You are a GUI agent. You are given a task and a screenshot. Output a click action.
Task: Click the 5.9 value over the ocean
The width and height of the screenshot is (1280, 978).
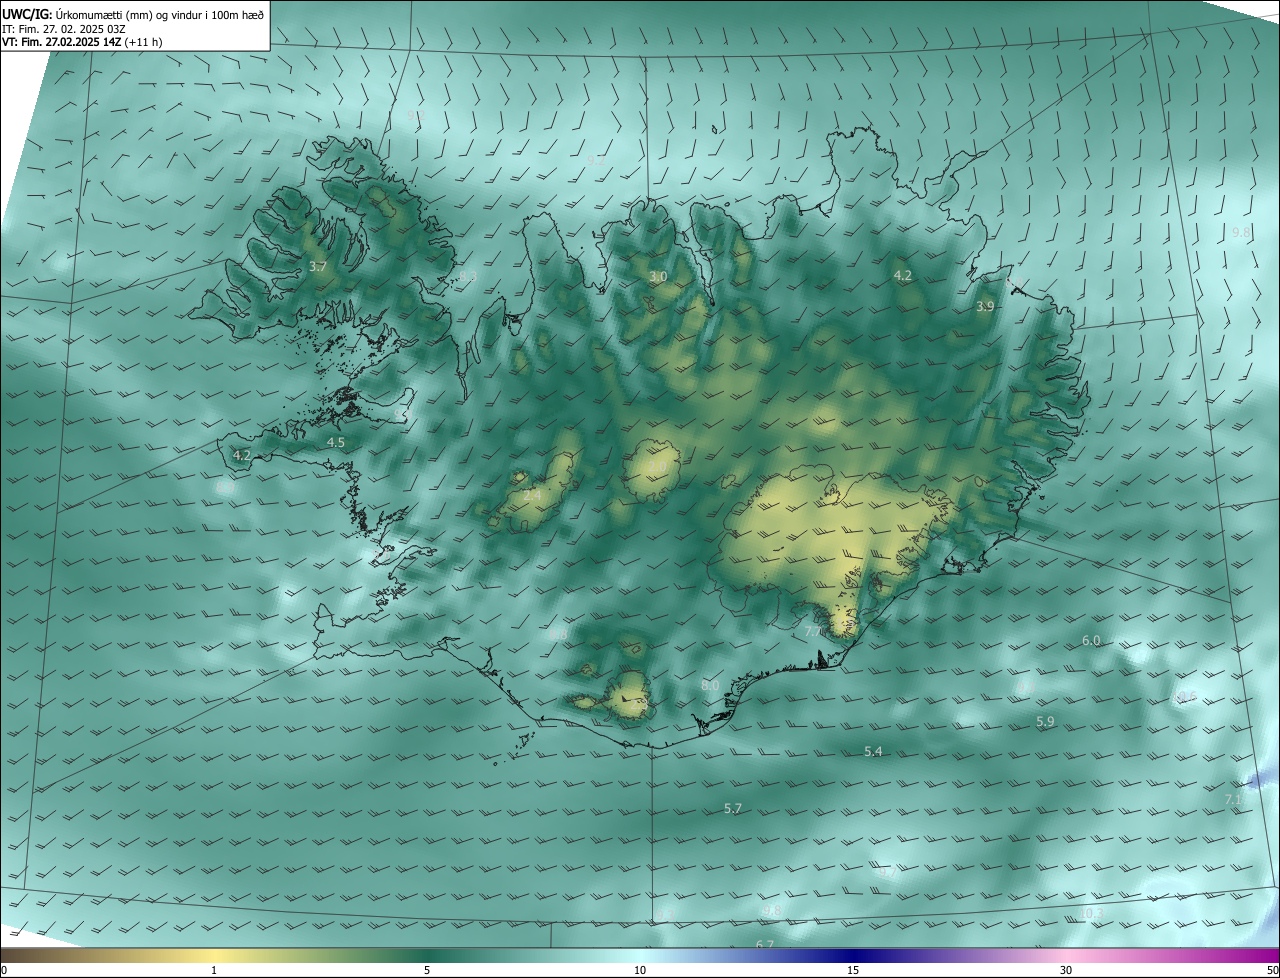pyautogui.click(x=1045, y=721)
